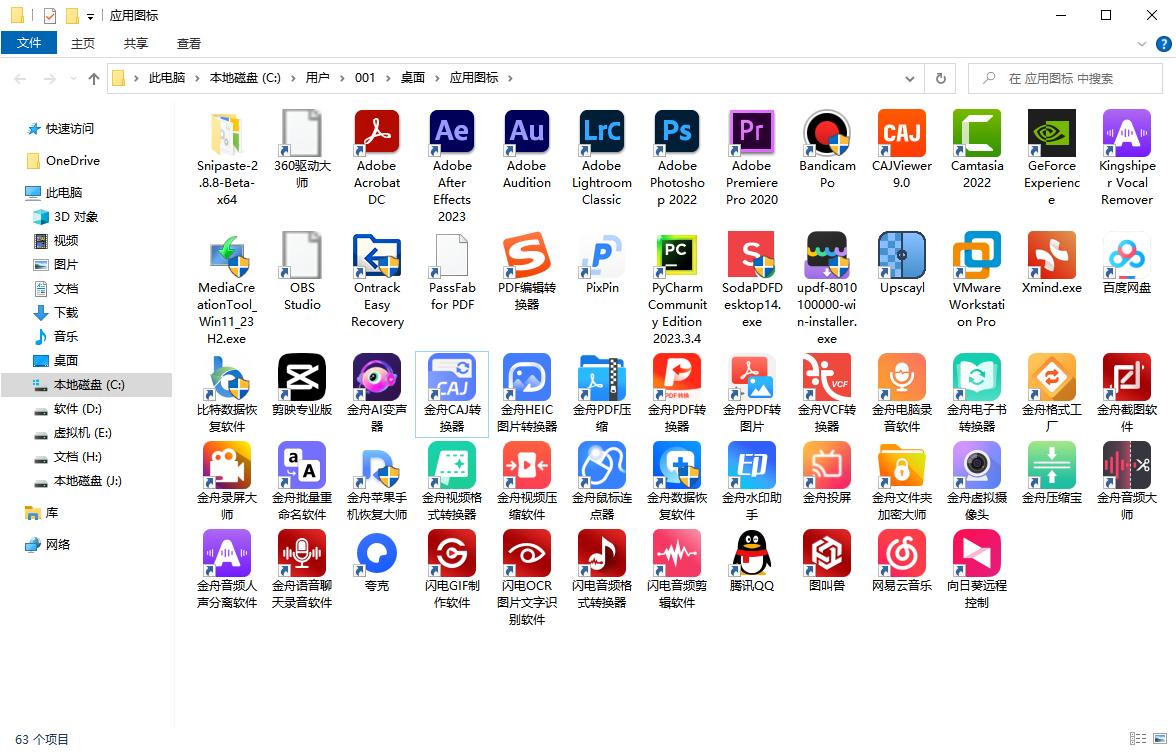Click the 百度网盘 shortcut icon
Image resolution: width=1176 pixels, height=752 pixels.
tap(1127, 255)
